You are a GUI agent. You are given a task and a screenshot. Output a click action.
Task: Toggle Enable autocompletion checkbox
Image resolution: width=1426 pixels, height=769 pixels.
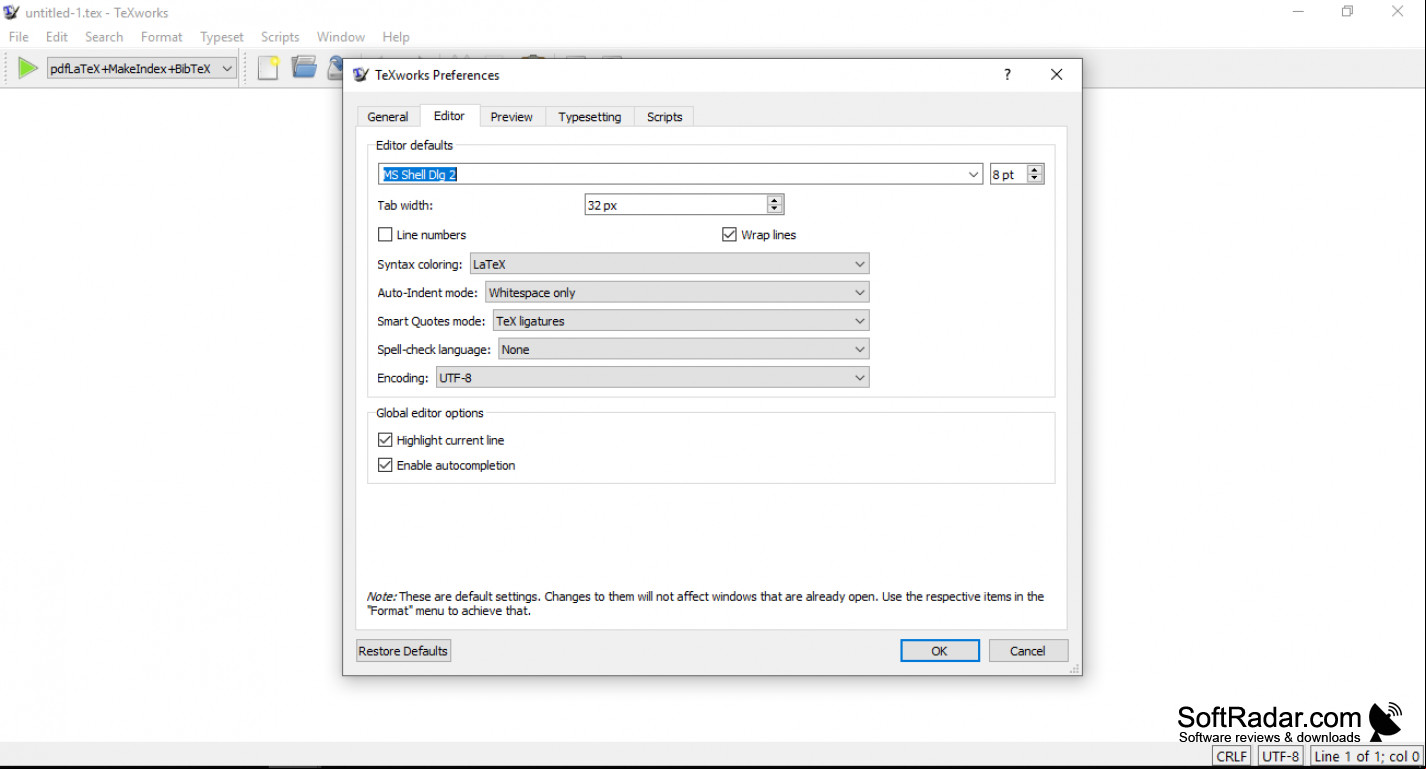coord(385,465)
